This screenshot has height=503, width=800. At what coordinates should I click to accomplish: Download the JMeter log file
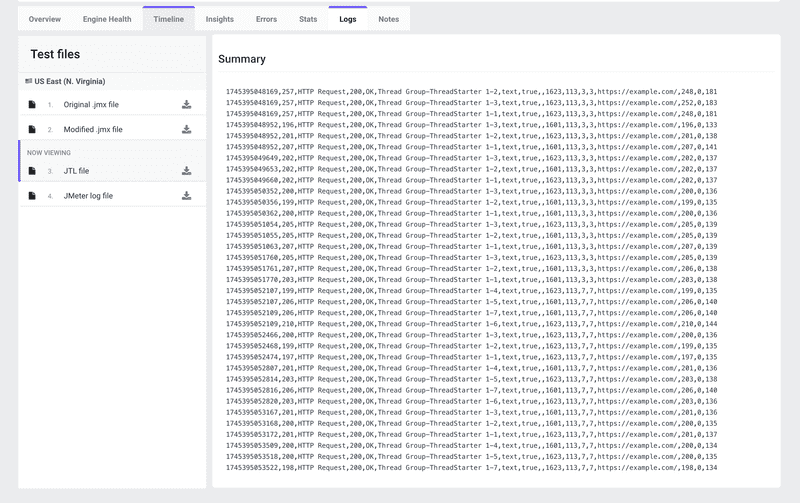(x=186, y=196)
